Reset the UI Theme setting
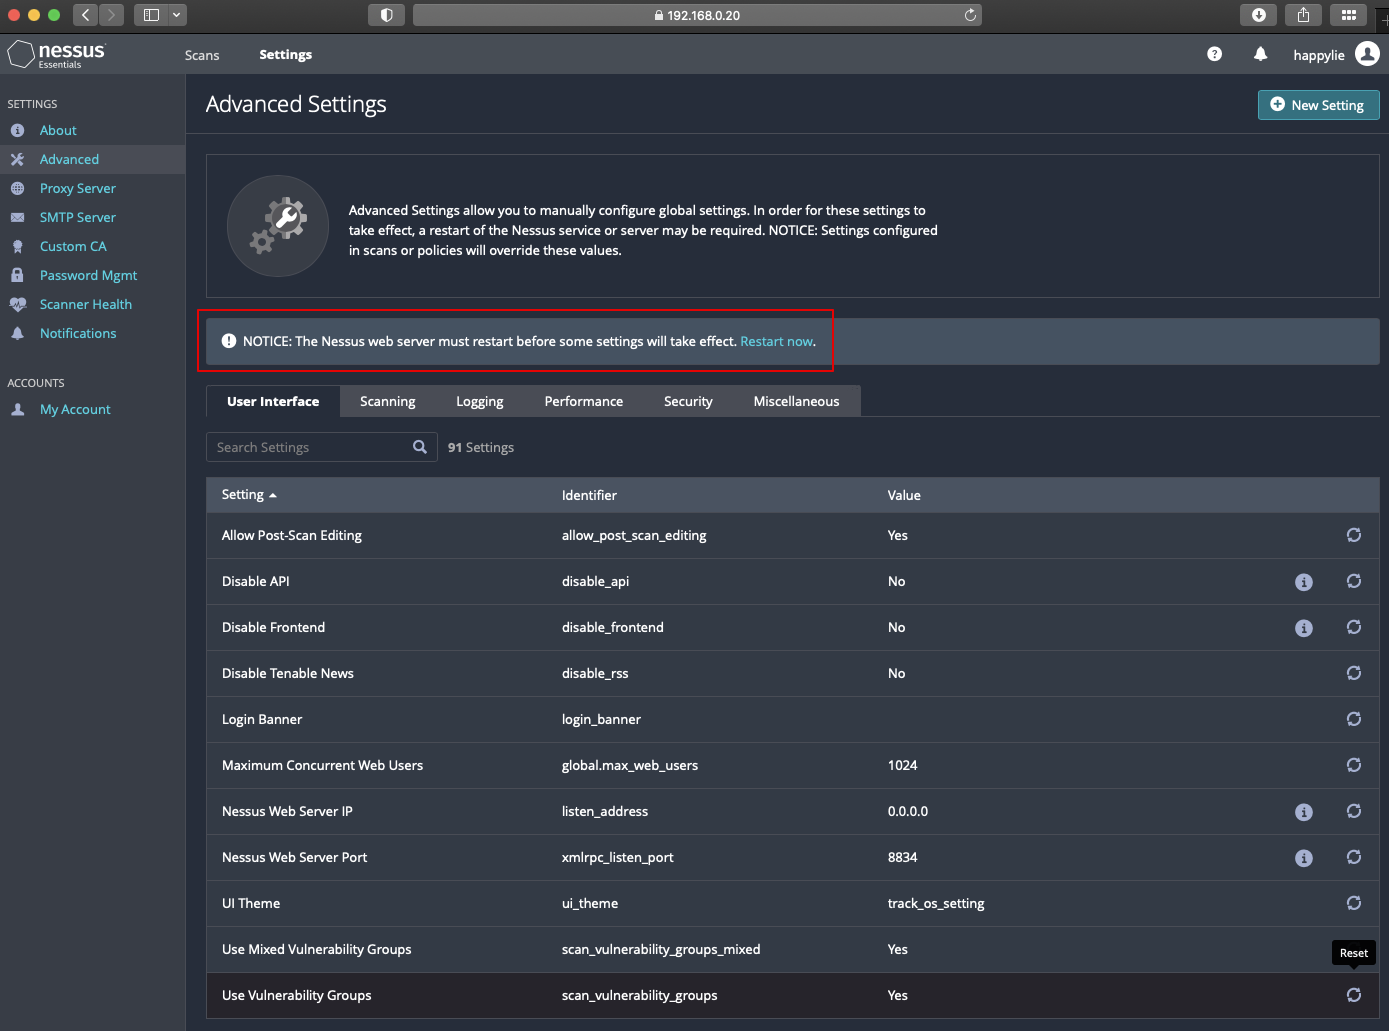Image resolution: width=1389 pixels, height=1031 pixels. coord(1354,903)
